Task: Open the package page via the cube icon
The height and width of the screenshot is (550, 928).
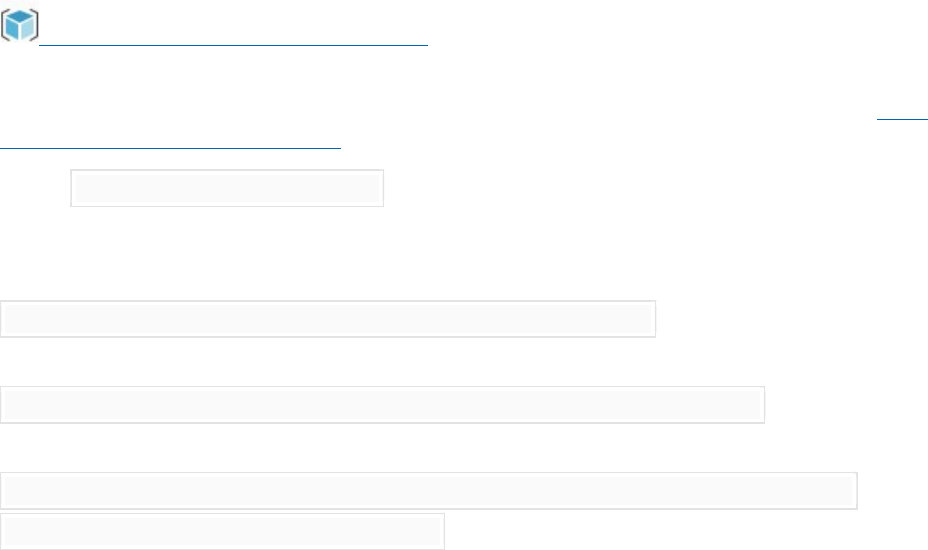Action: click(20, 25)
